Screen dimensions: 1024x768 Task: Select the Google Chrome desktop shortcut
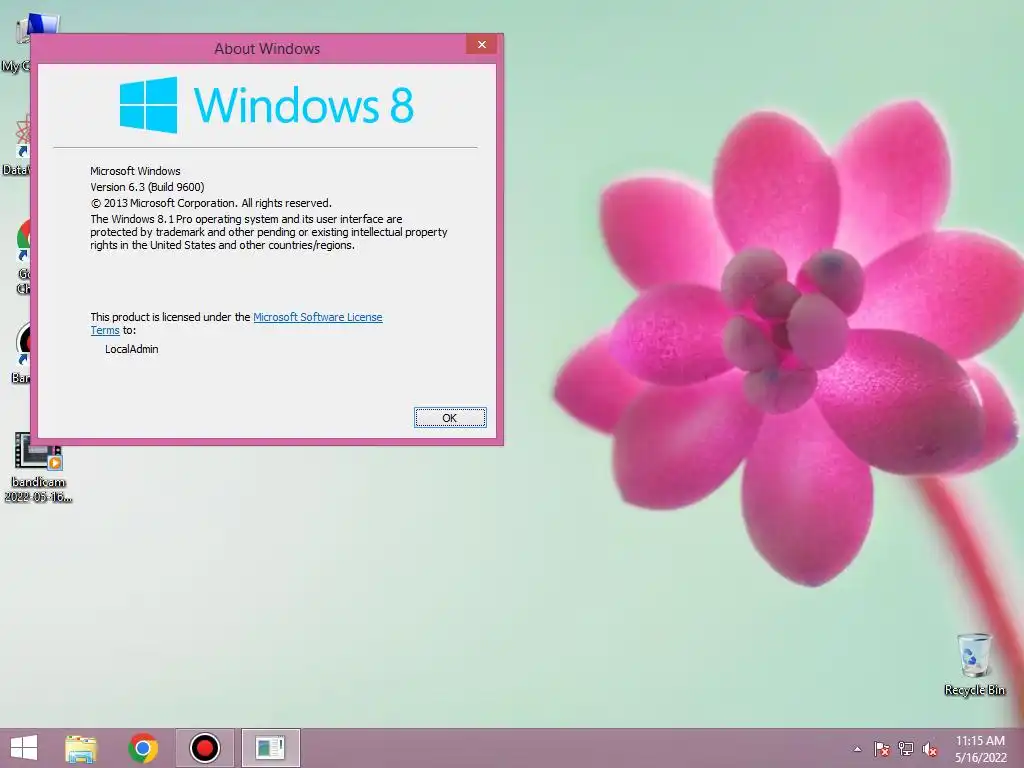[24, 256]
